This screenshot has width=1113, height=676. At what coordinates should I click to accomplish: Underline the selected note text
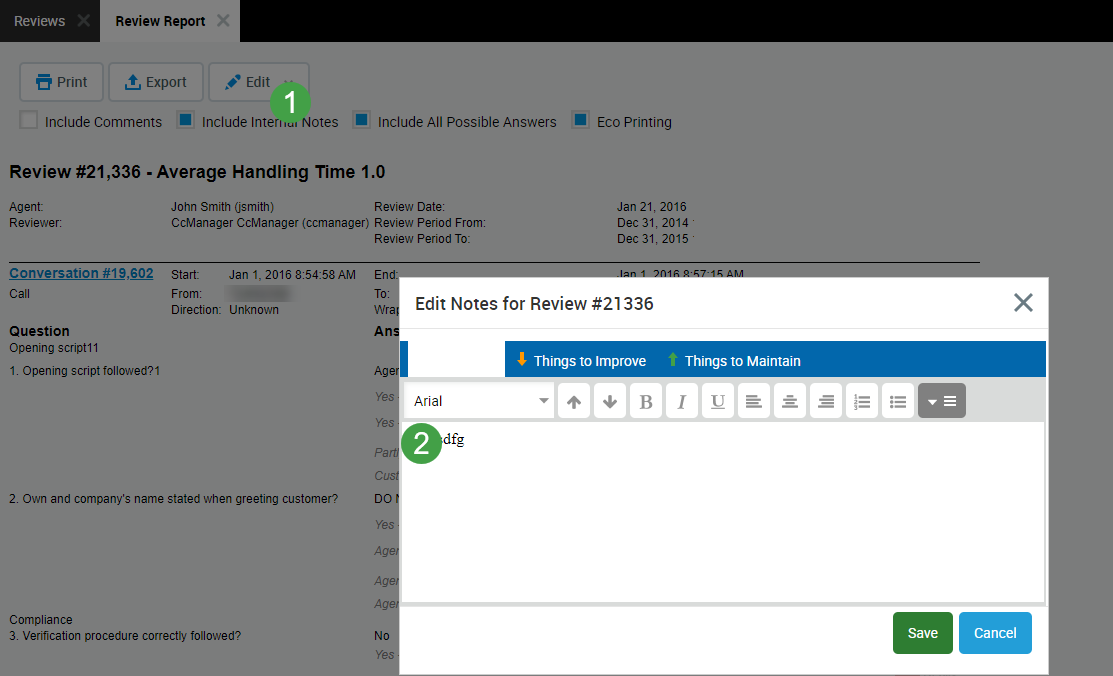tap(718, 401)
